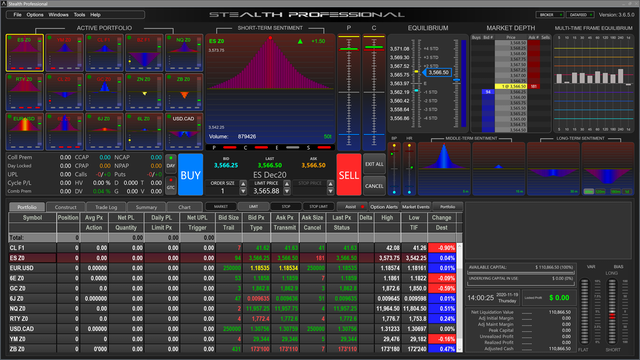Image resolution: width=640 pixels, height=360 pixels.
Task: Open the DATAFEED connection dropdown
Action: coord(580,15)
